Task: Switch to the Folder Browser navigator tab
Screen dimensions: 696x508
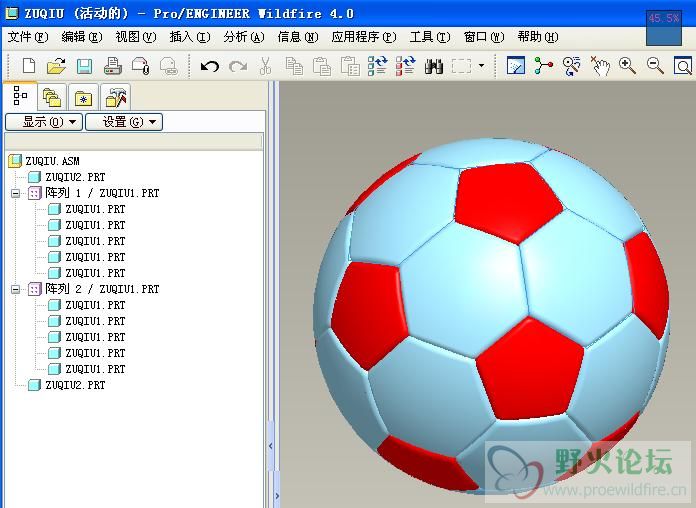Action: pos(52,97)
